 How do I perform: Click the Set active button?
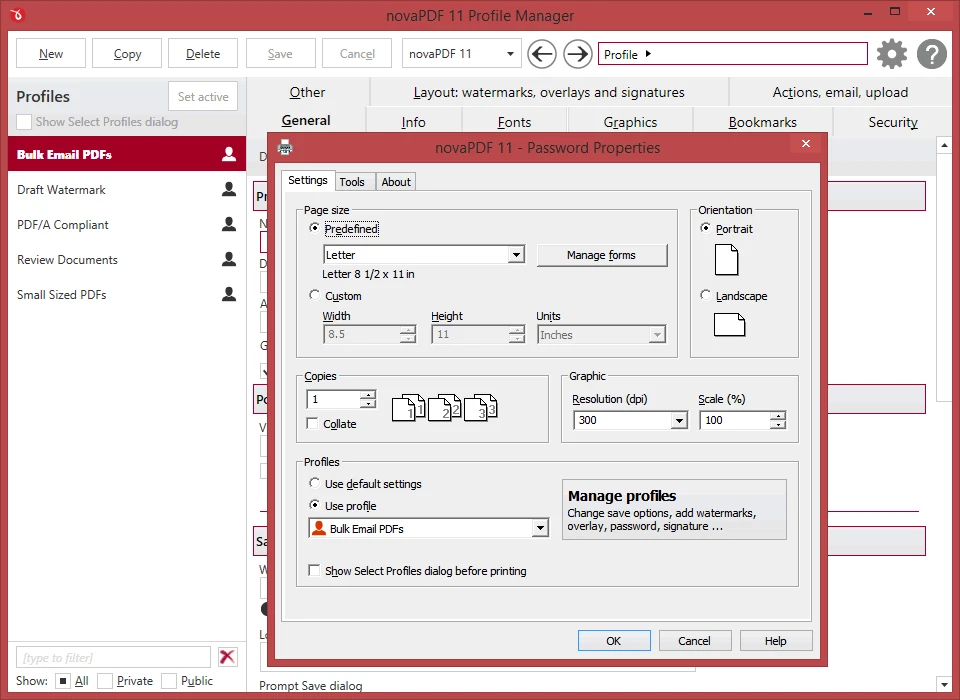[202, 96]
